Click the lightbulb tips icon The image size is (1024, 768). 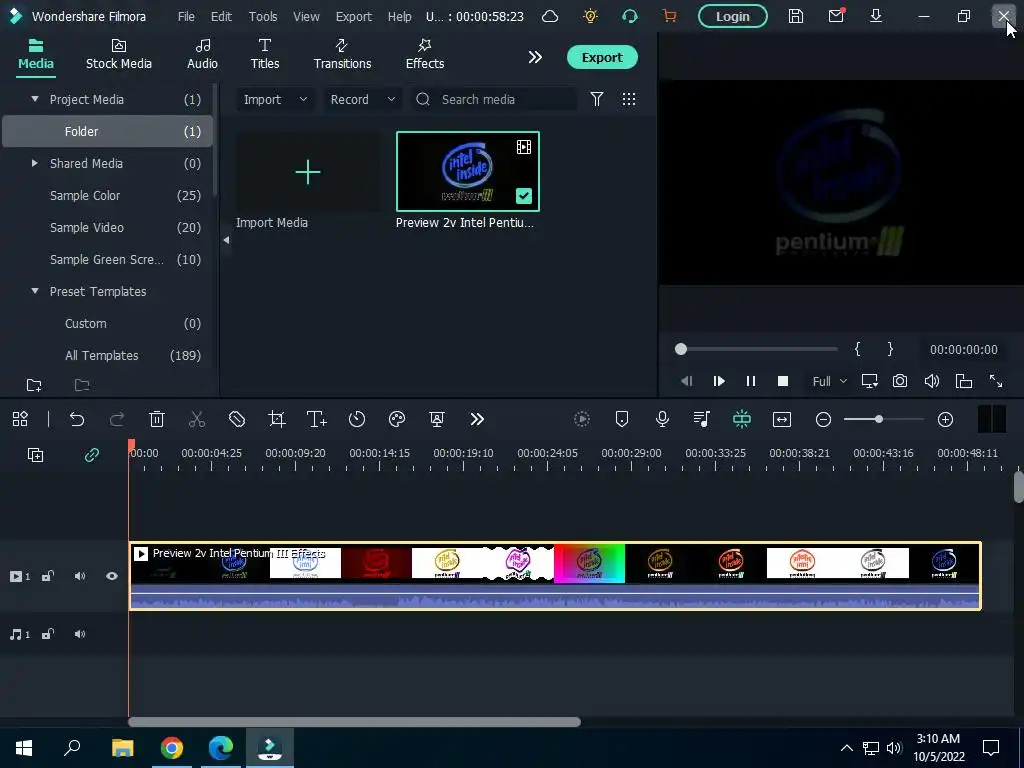(x=590, y=16)
